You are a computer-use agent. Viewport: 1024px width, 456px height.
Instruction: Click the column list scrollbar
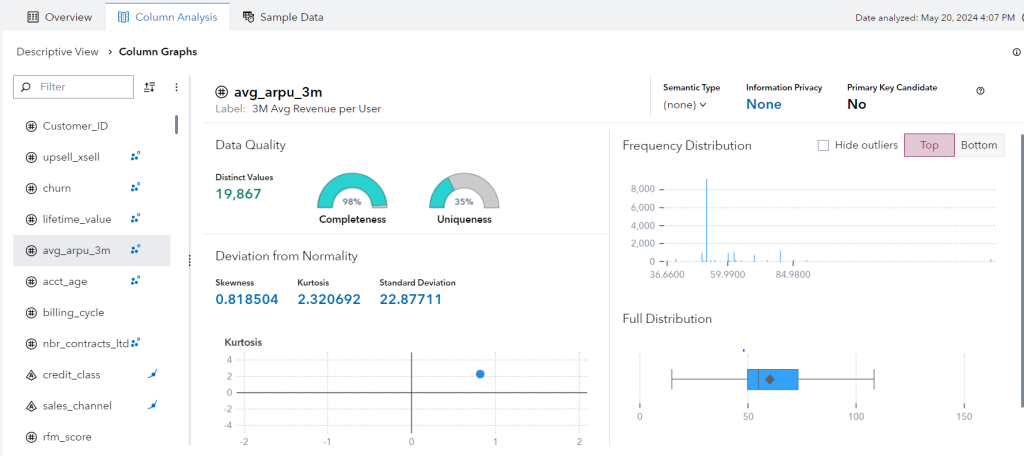pyautogui.click(x=177, y=125)
